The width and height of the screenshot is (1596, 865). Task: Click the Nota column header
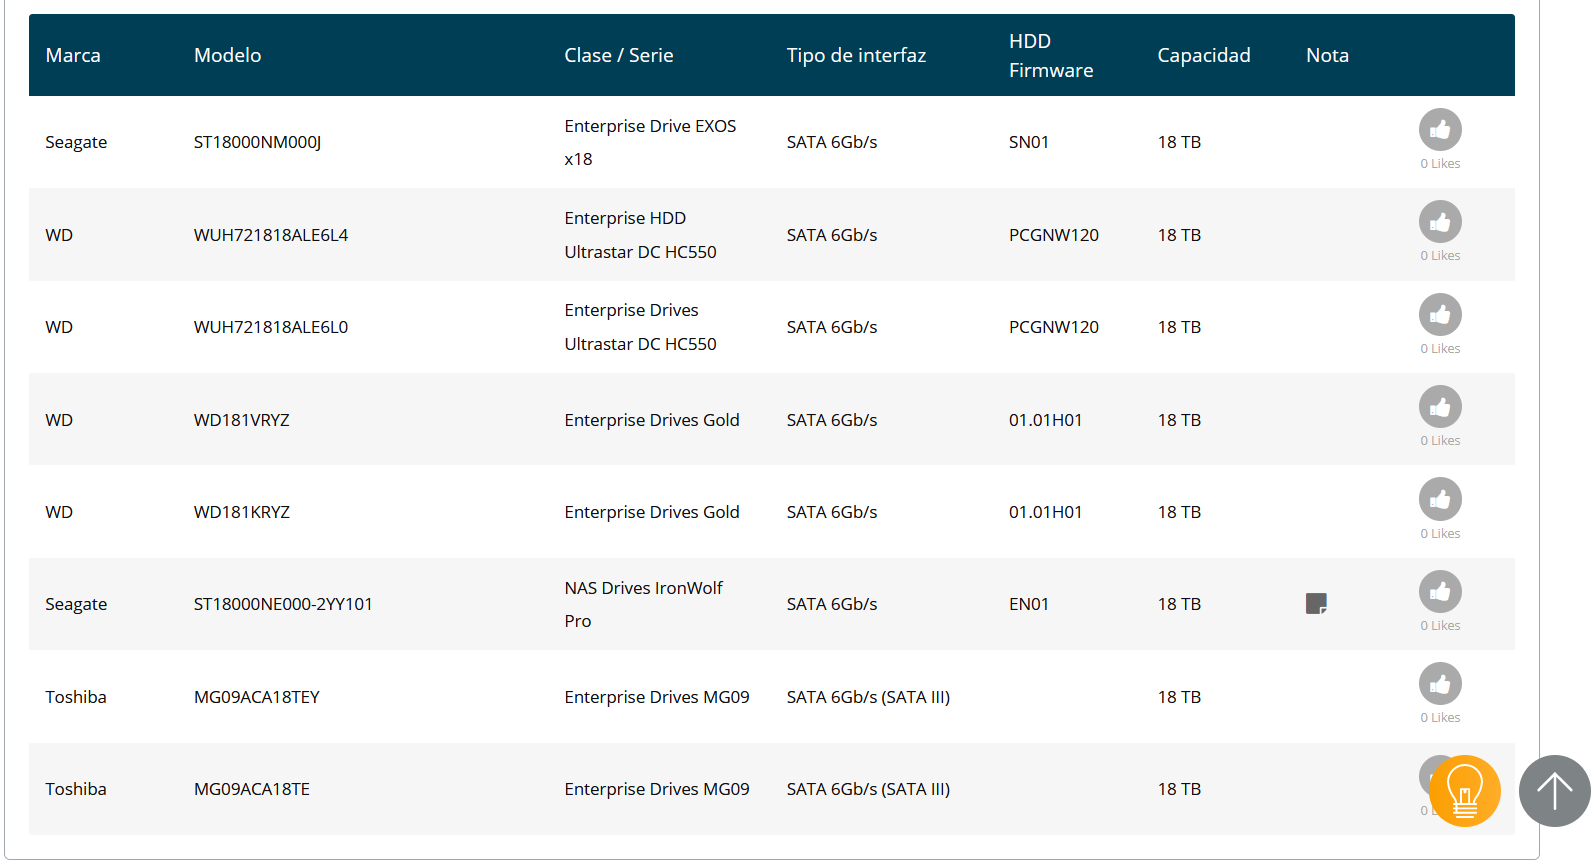pyautogui.click(x=1327, y=55)
